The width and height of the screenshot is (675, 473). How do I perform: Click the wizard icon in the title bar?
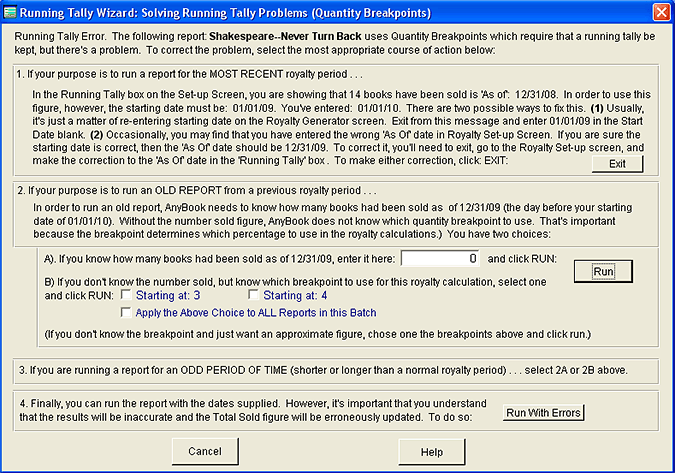pyautogui.click(x=12, y=11)
